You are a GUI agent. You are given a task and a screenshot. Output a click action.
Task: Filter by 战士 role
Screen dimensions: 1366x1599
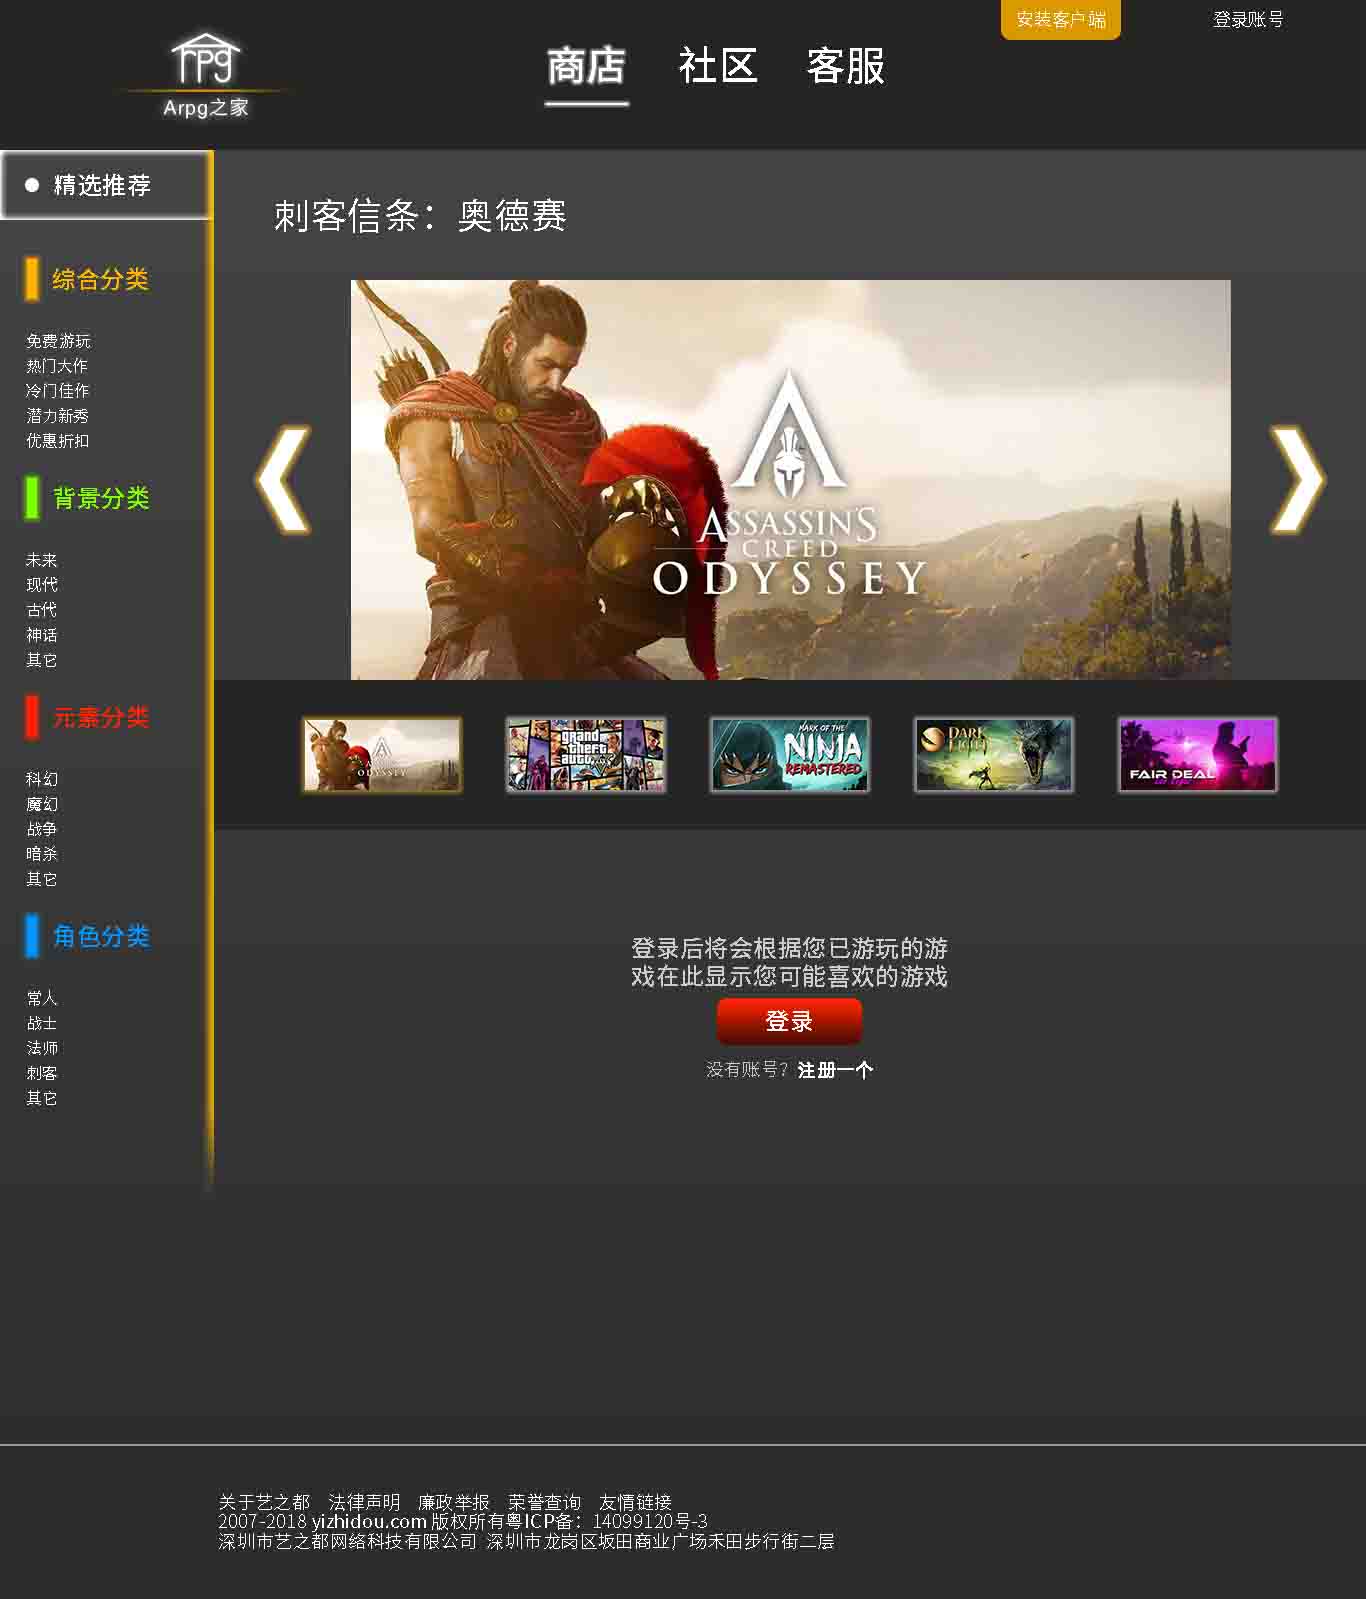pos(42,1023)
